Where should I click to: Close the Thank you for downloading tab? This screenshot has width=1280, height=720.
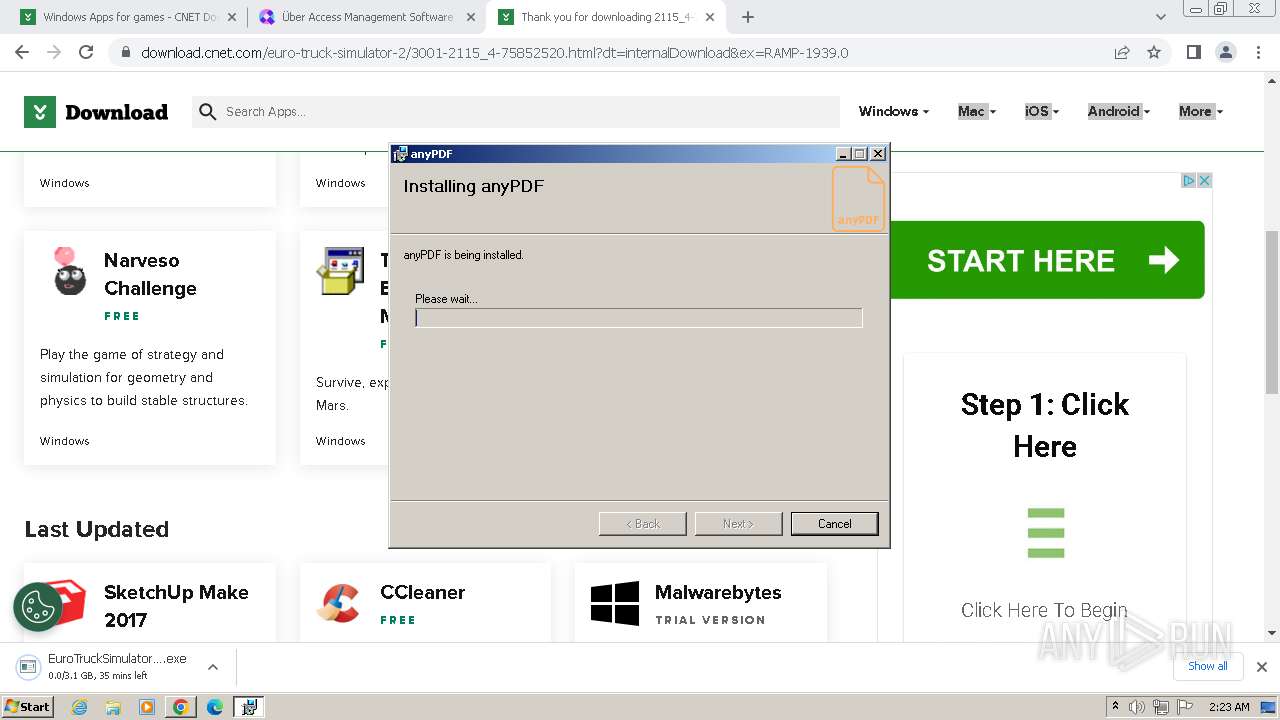[710, 17]
